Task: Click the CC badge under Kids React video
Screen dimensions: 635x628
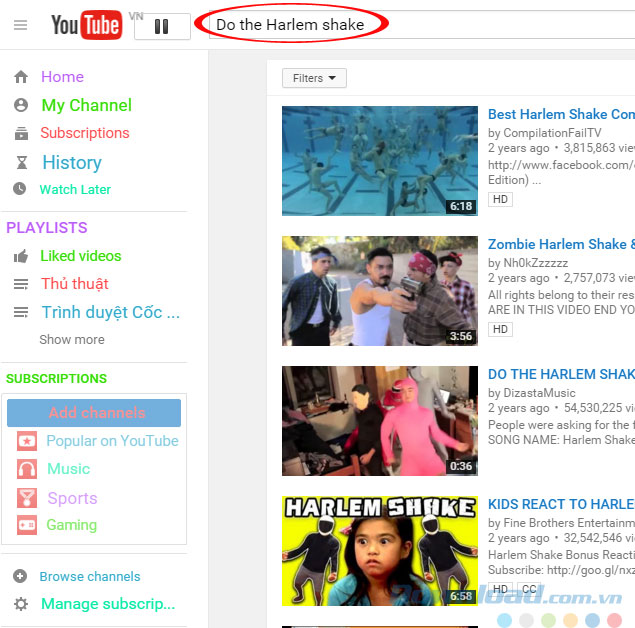Action: pos(529,589)
